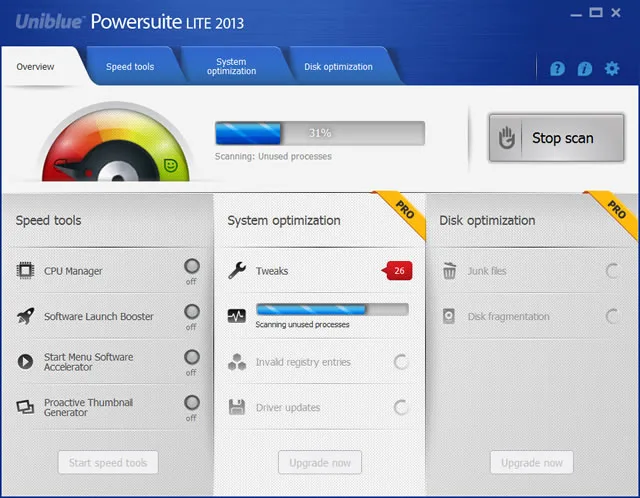The image size is (640, 498).
Task: Click the CPU Manager chip icon
Action: pyautogui.click(x=25, y=270)
